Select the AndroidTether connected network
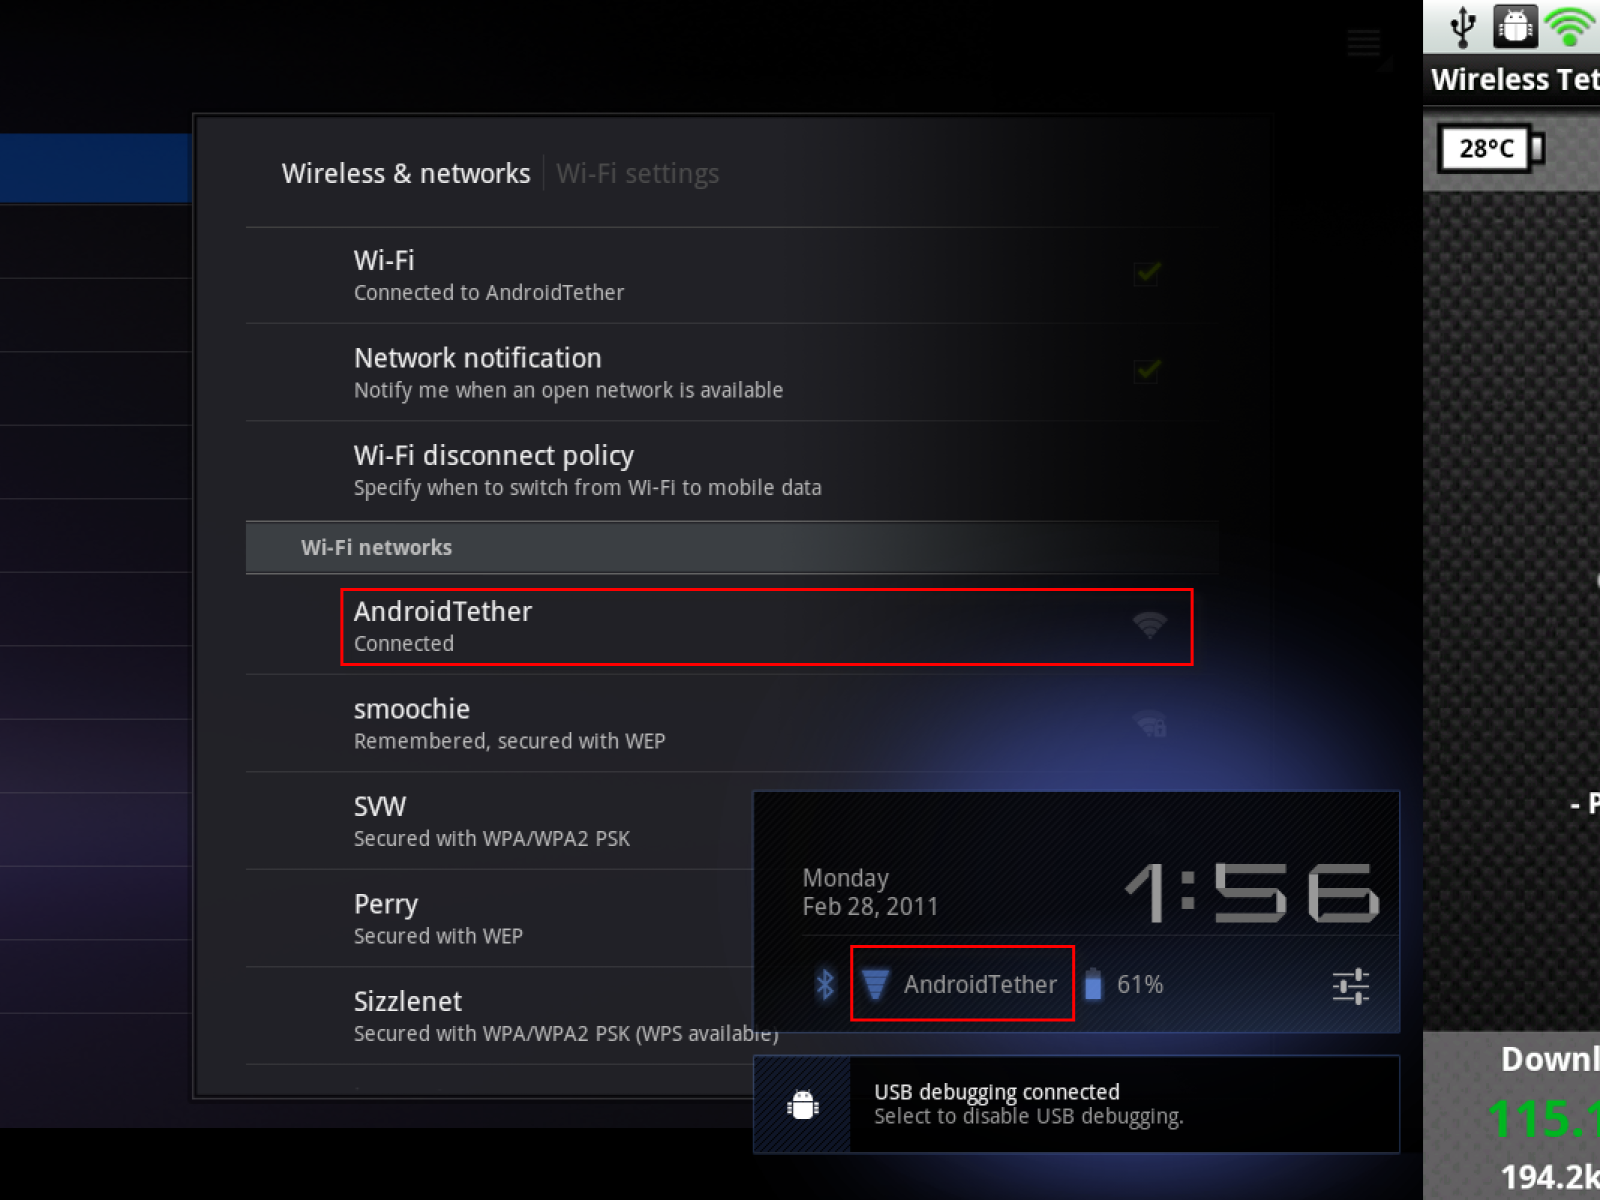The height and width of the screenshot is (1200, 1600). (x=766, y=627)
